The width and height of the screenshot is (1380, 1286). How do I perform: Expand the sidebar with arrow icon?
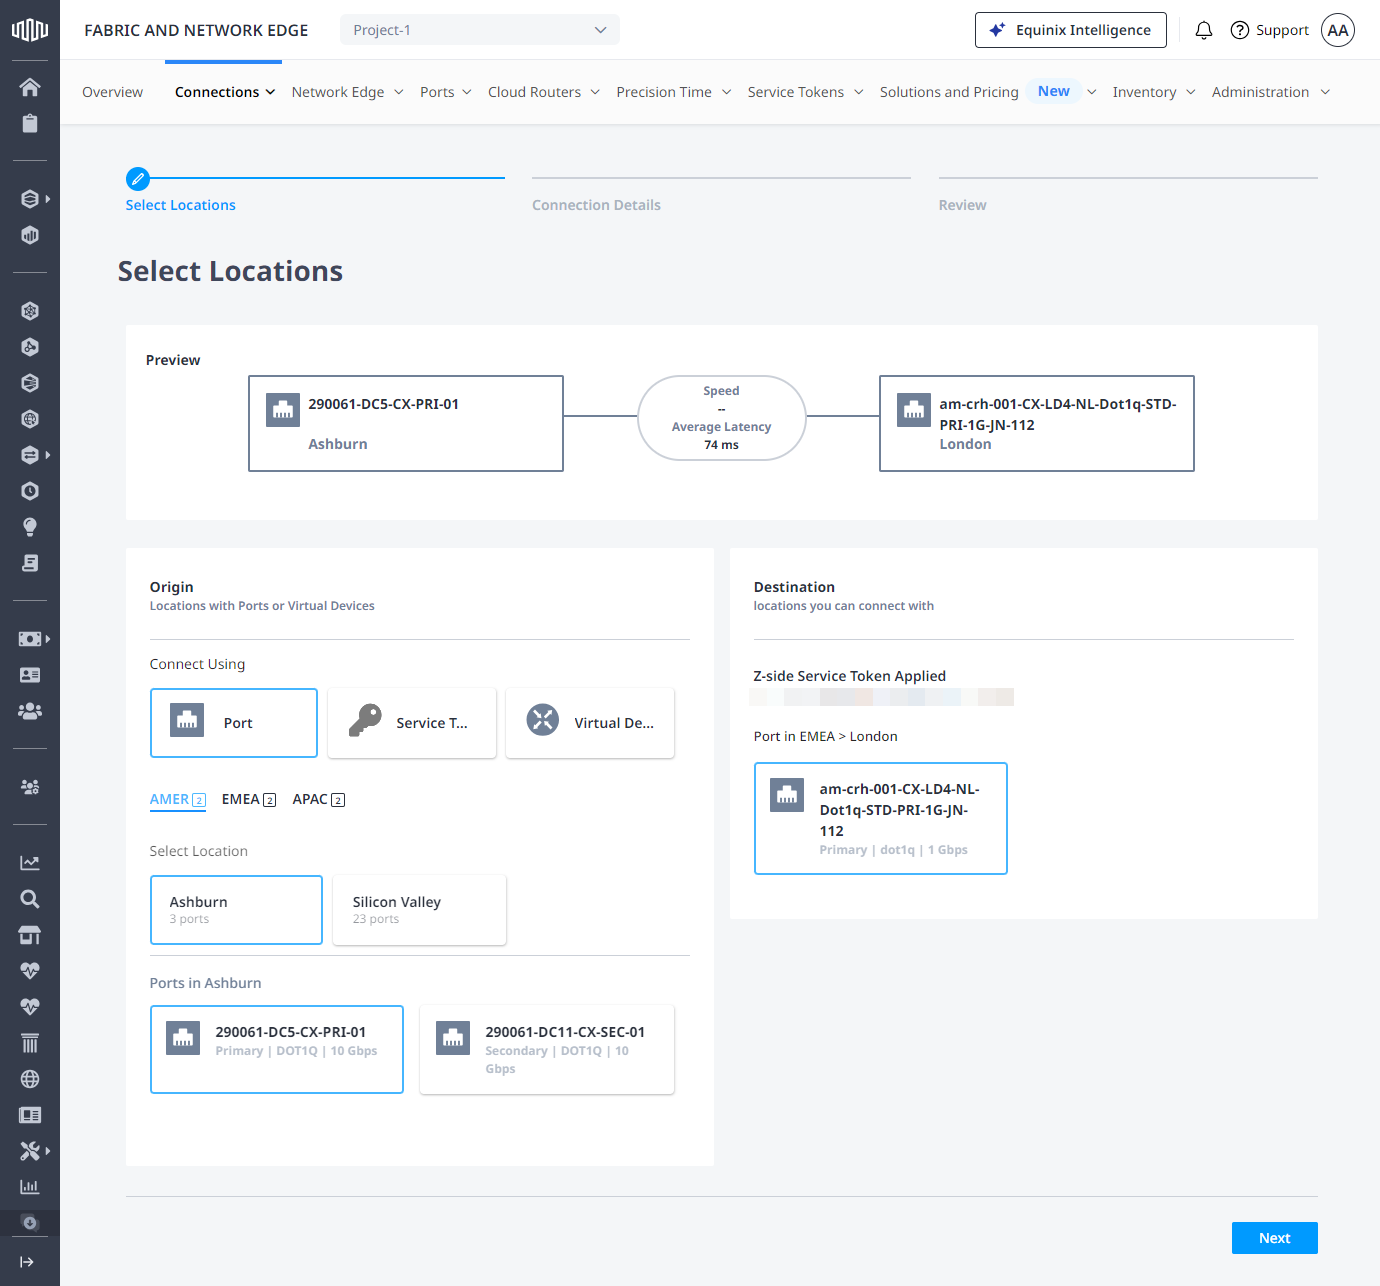[x=27, y=1262]
